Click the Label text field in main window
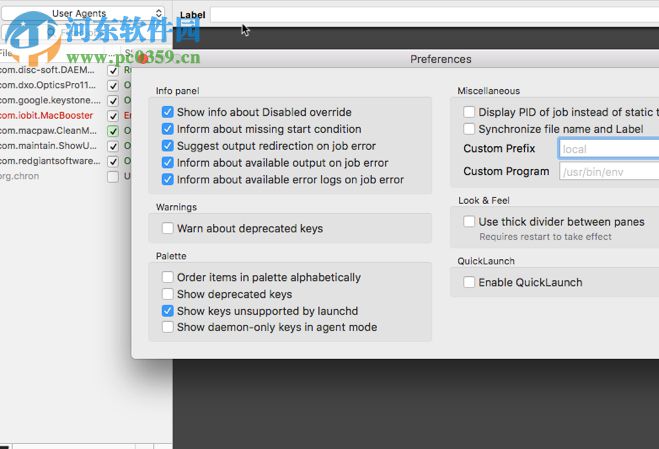Screen dimensions: 659x449 click(x=435, y=15)
